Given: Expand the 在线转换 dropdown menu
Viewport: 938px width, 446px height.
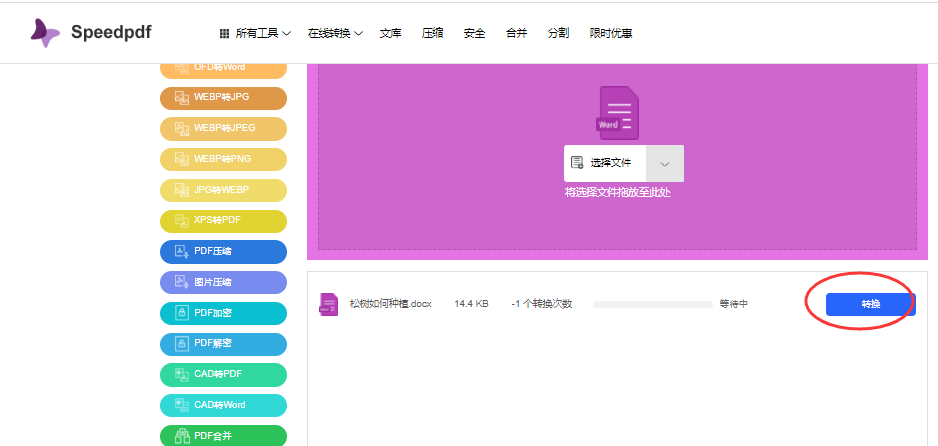Looking at the screenshot, I should click(x=335, y=33).
